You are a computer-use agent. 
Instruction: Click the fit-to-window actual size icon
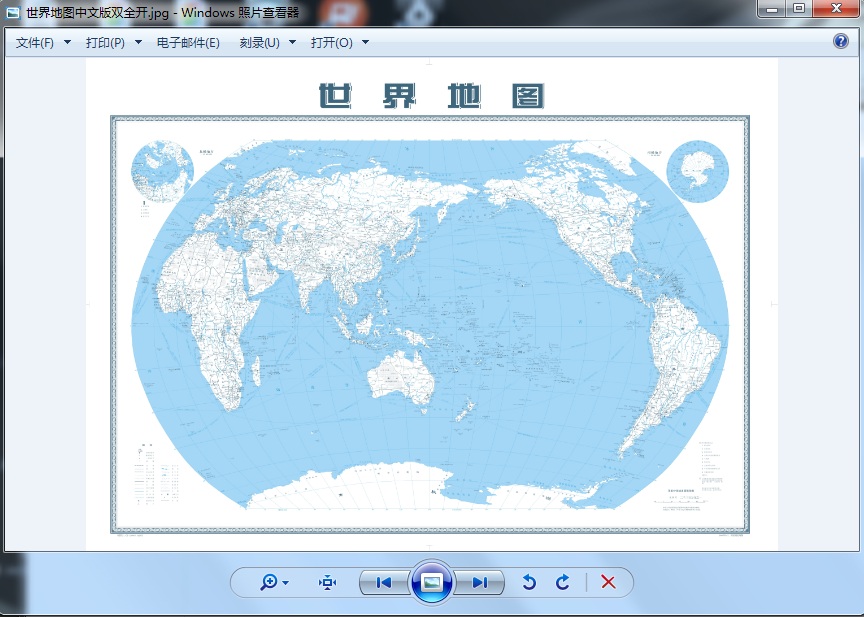pyautogui.click(x=328, y=582)
